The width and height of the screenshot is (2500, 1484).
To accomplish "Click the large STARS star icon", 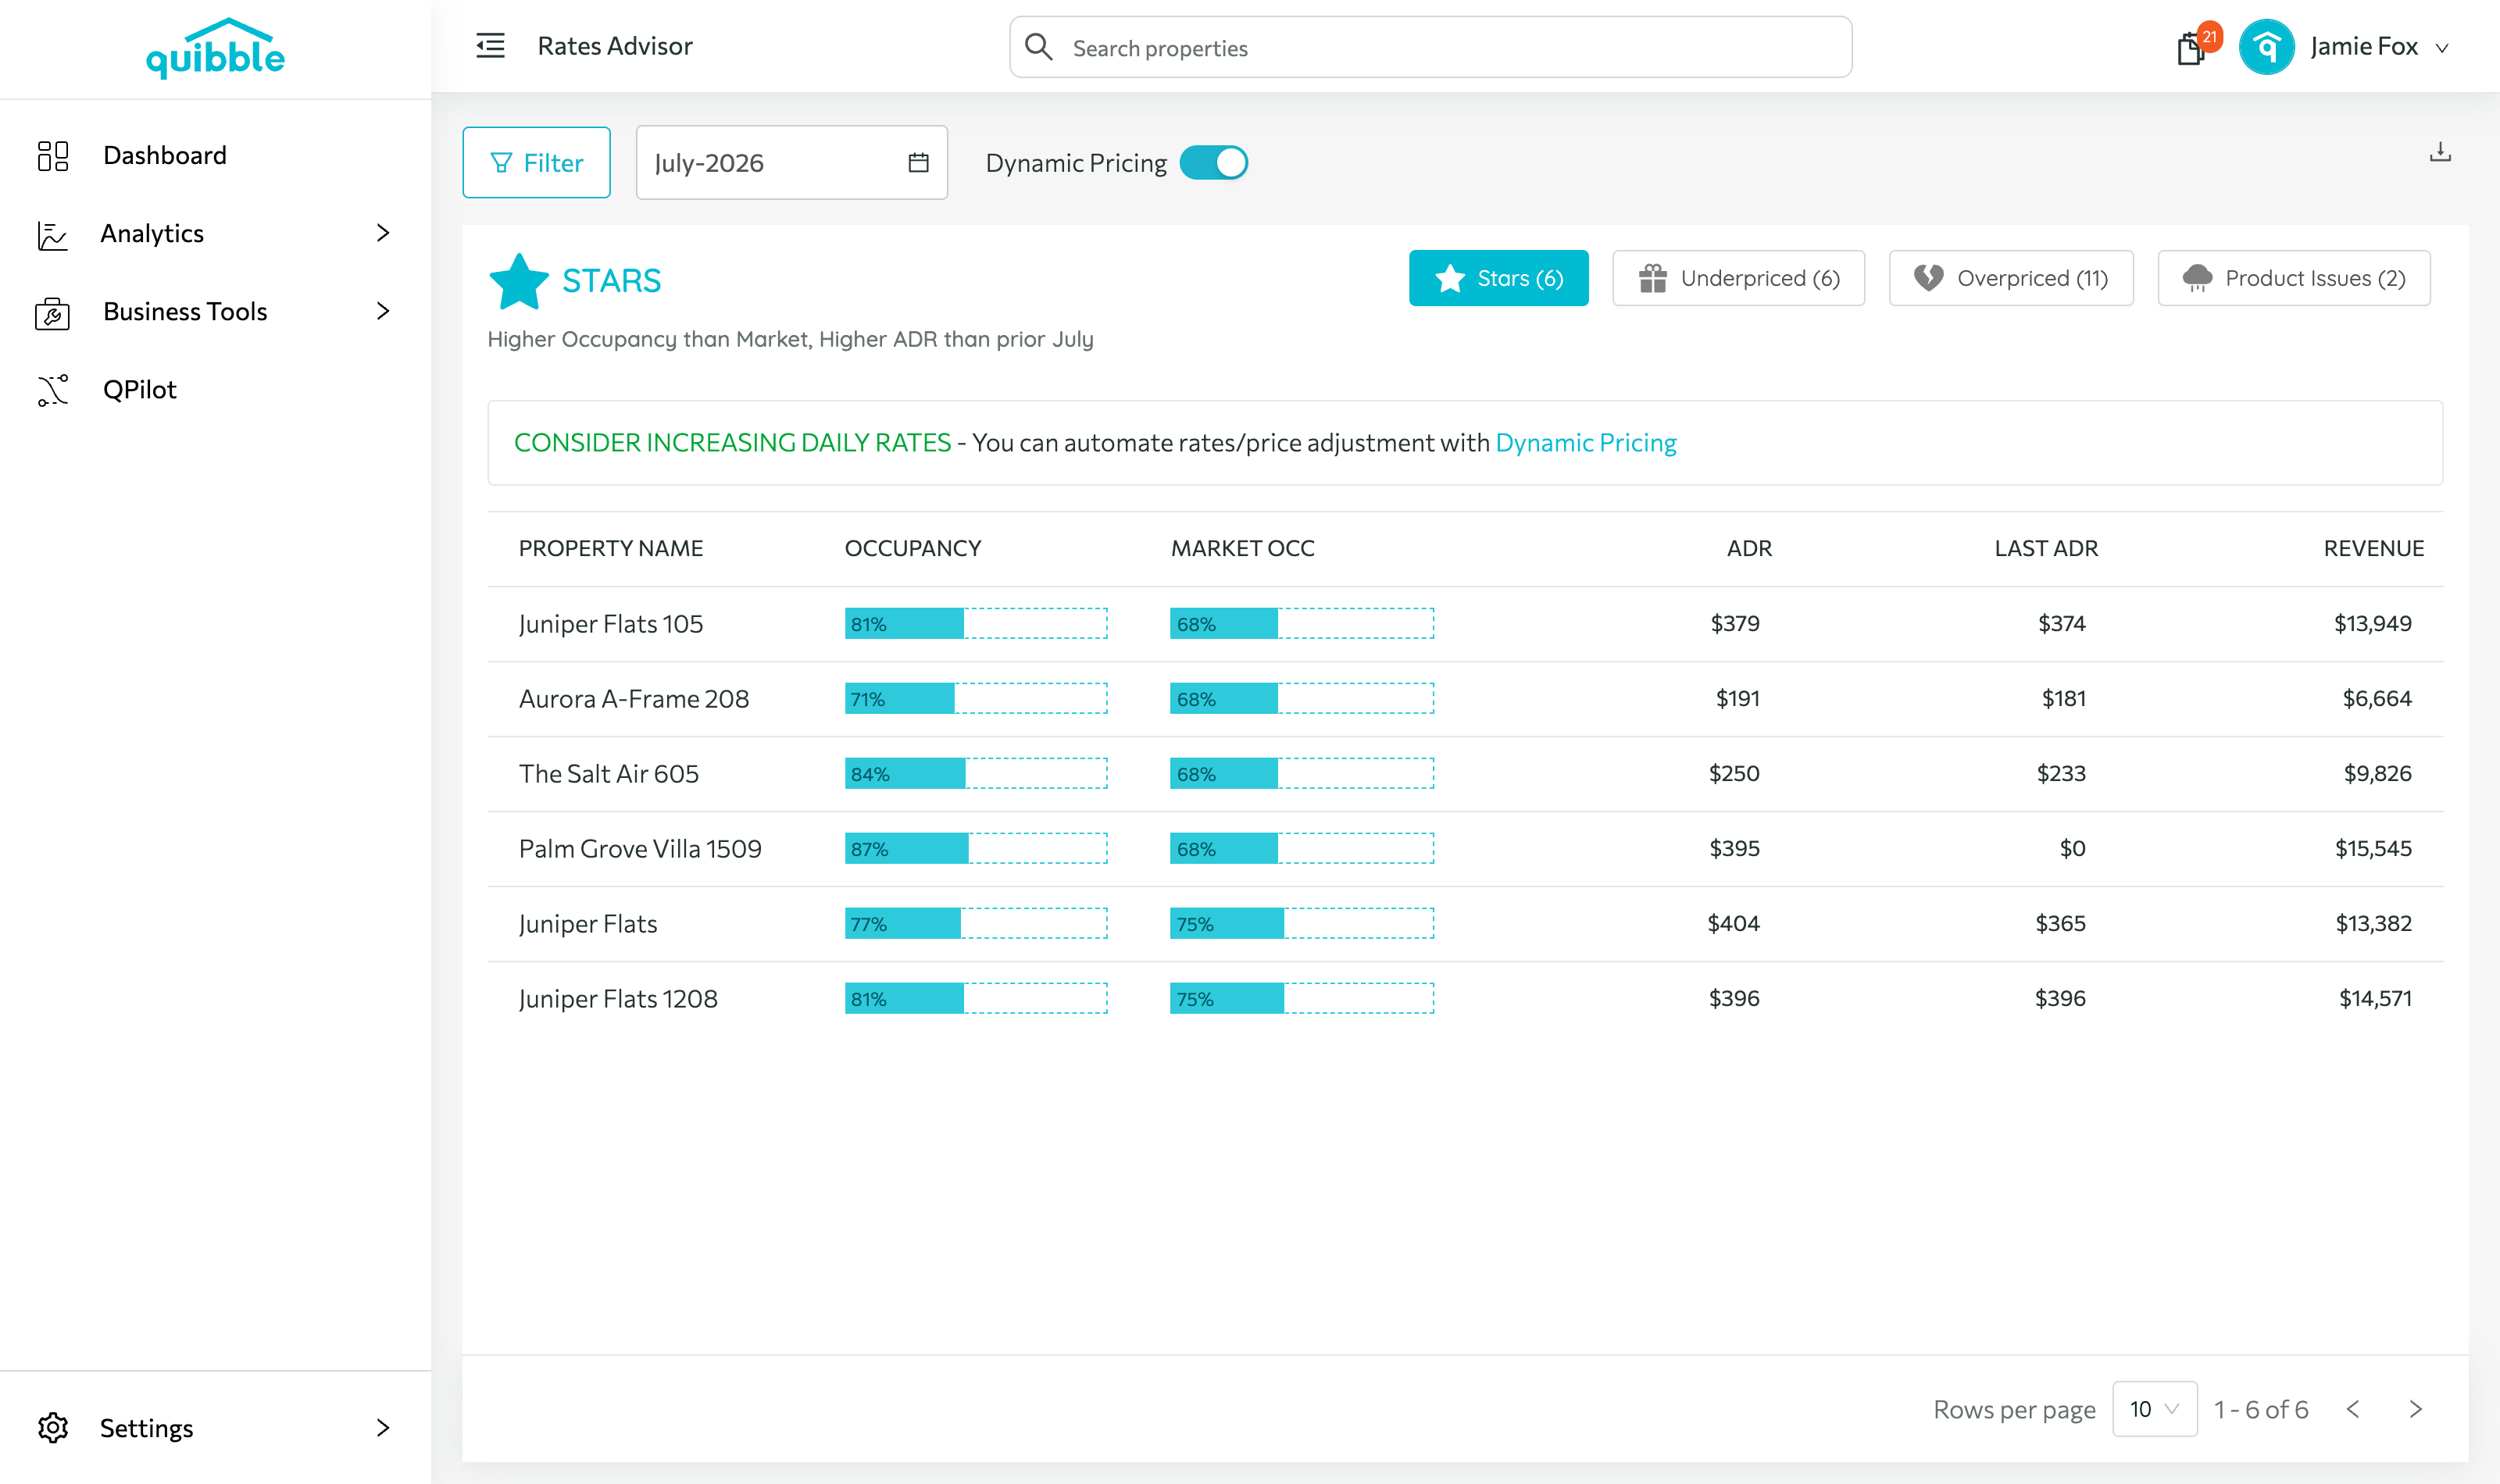I will coord(519,281).
